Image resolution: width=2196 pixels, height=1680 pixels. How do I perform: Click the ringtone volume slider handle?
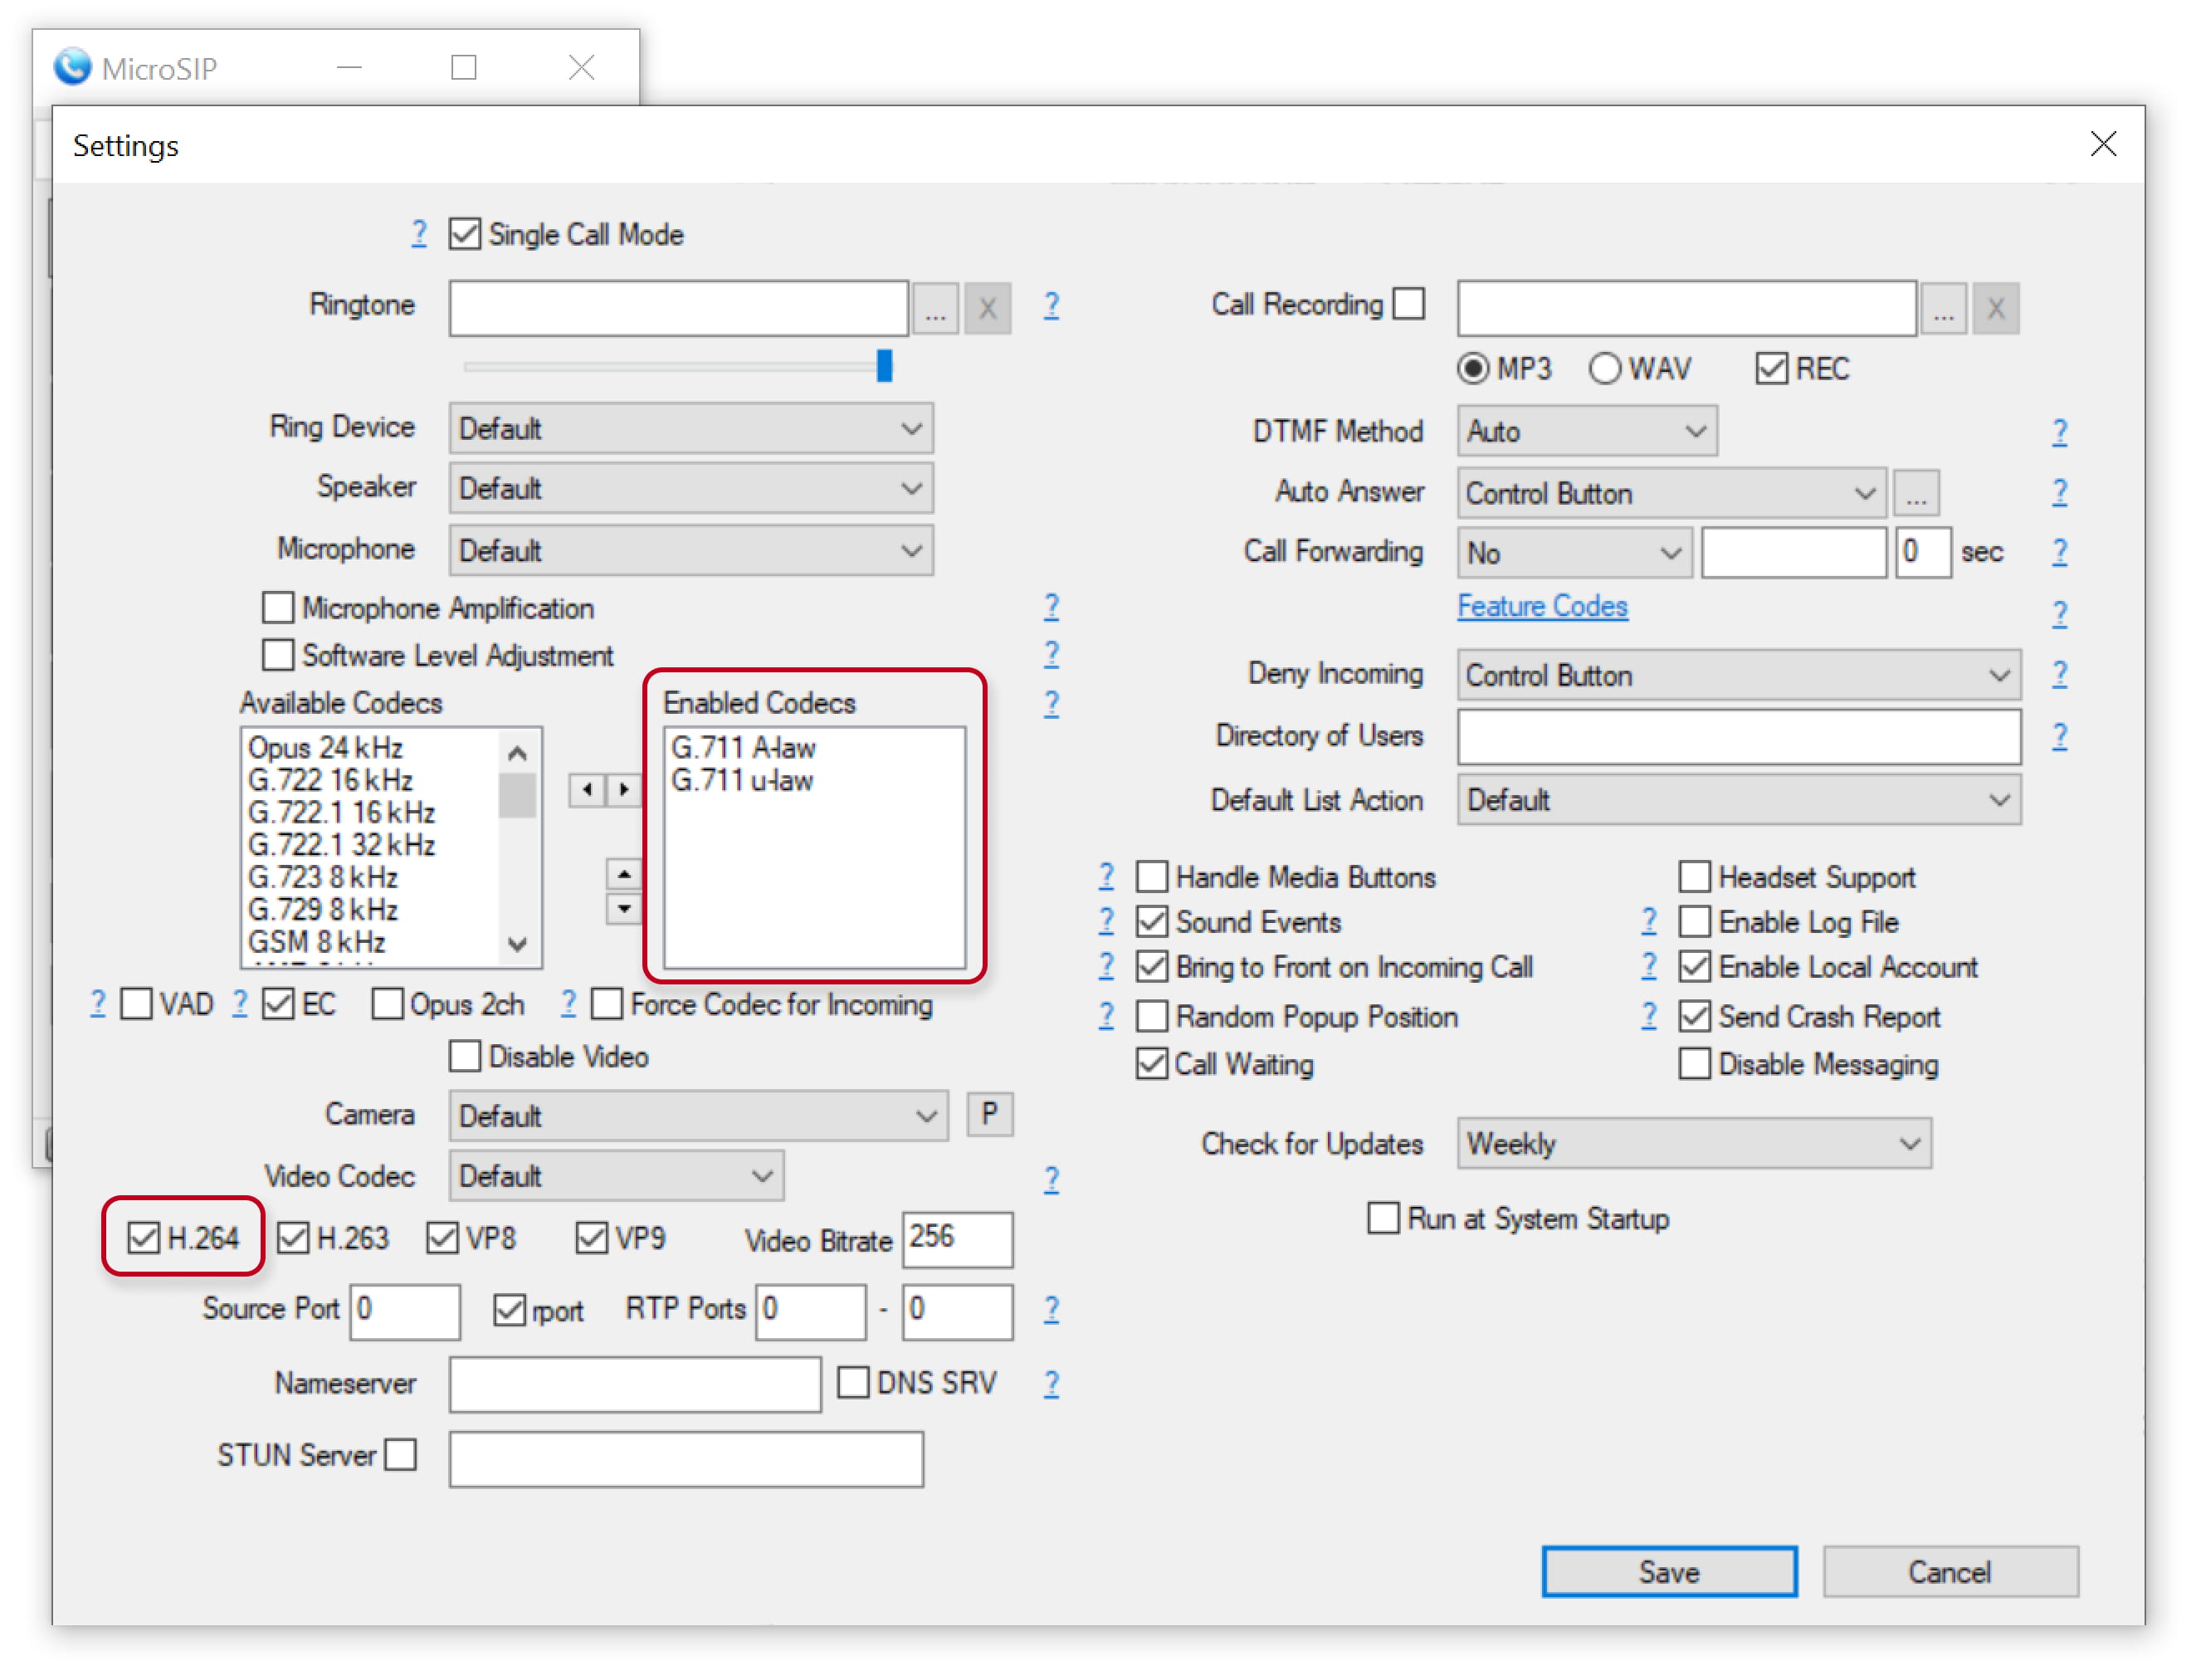tap(884, 366)
